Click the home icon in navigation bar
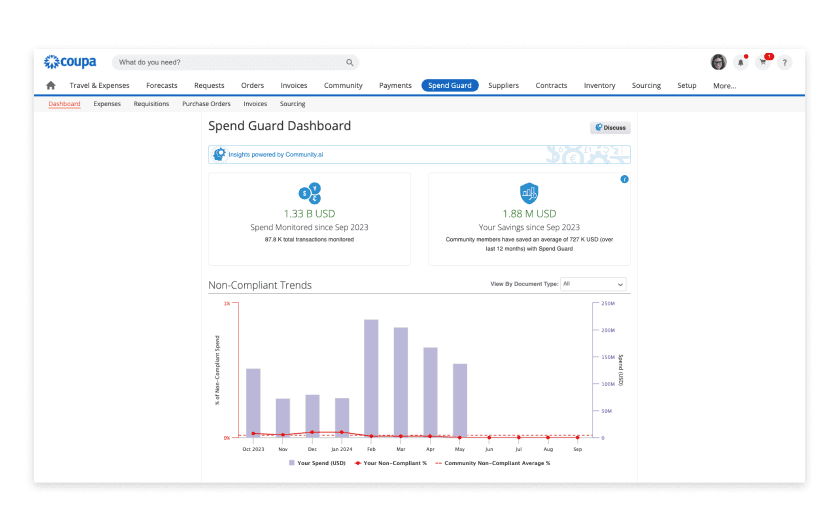This screenshot has height=531, width=838. tap(51, 86)
